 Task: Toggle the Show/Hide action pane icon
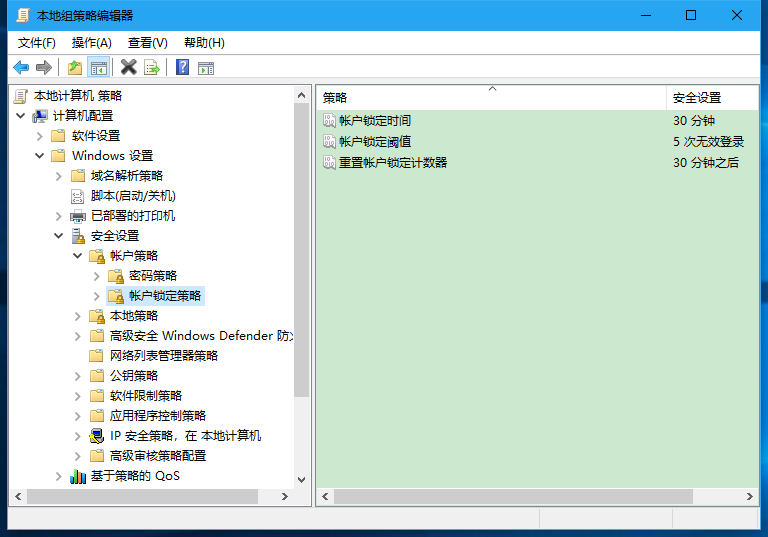pos(206,68)
